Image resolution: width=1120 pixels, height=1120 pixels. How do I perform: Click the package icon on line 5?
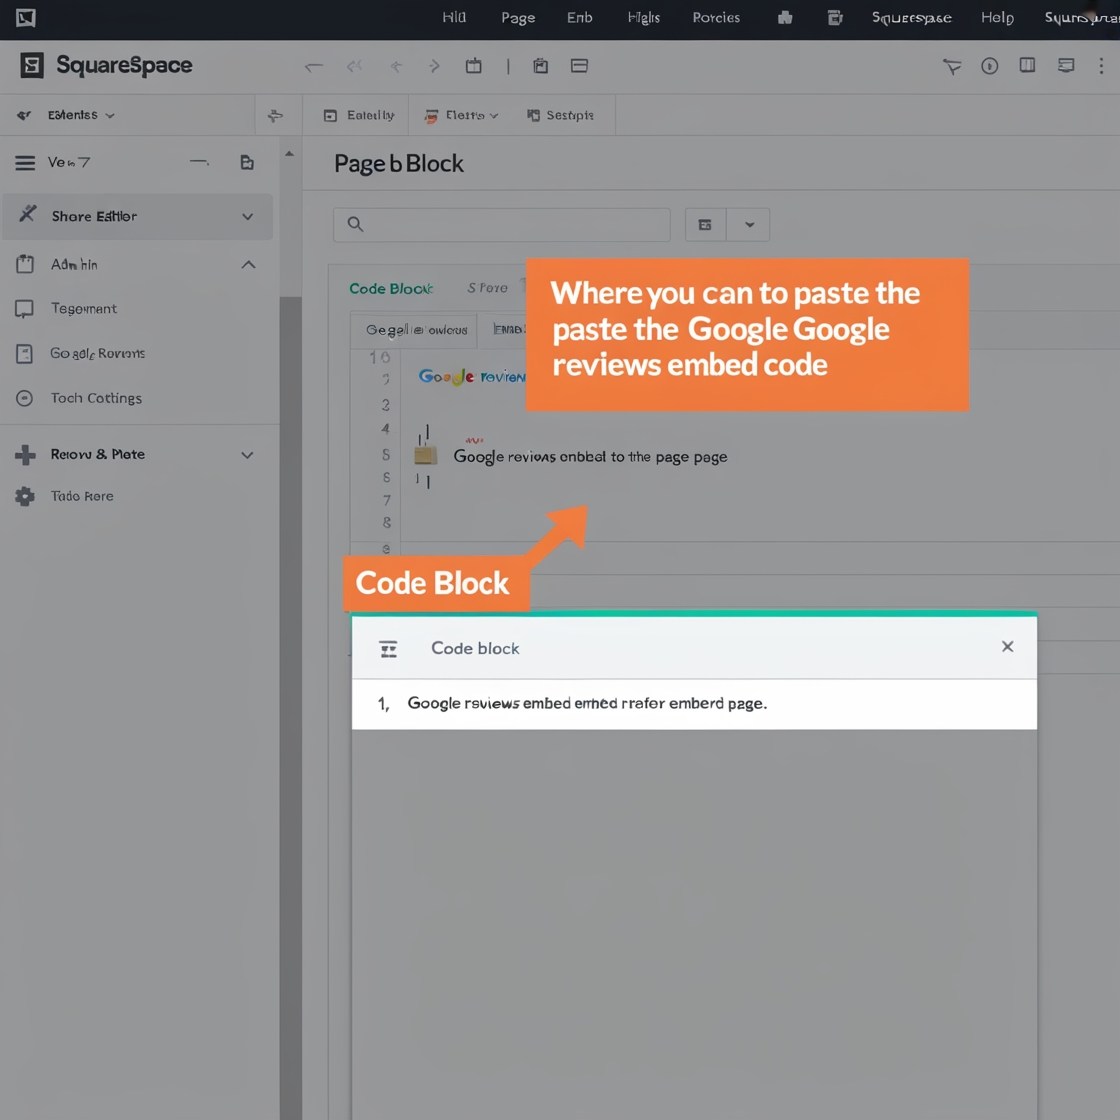[x=426, y=455]
